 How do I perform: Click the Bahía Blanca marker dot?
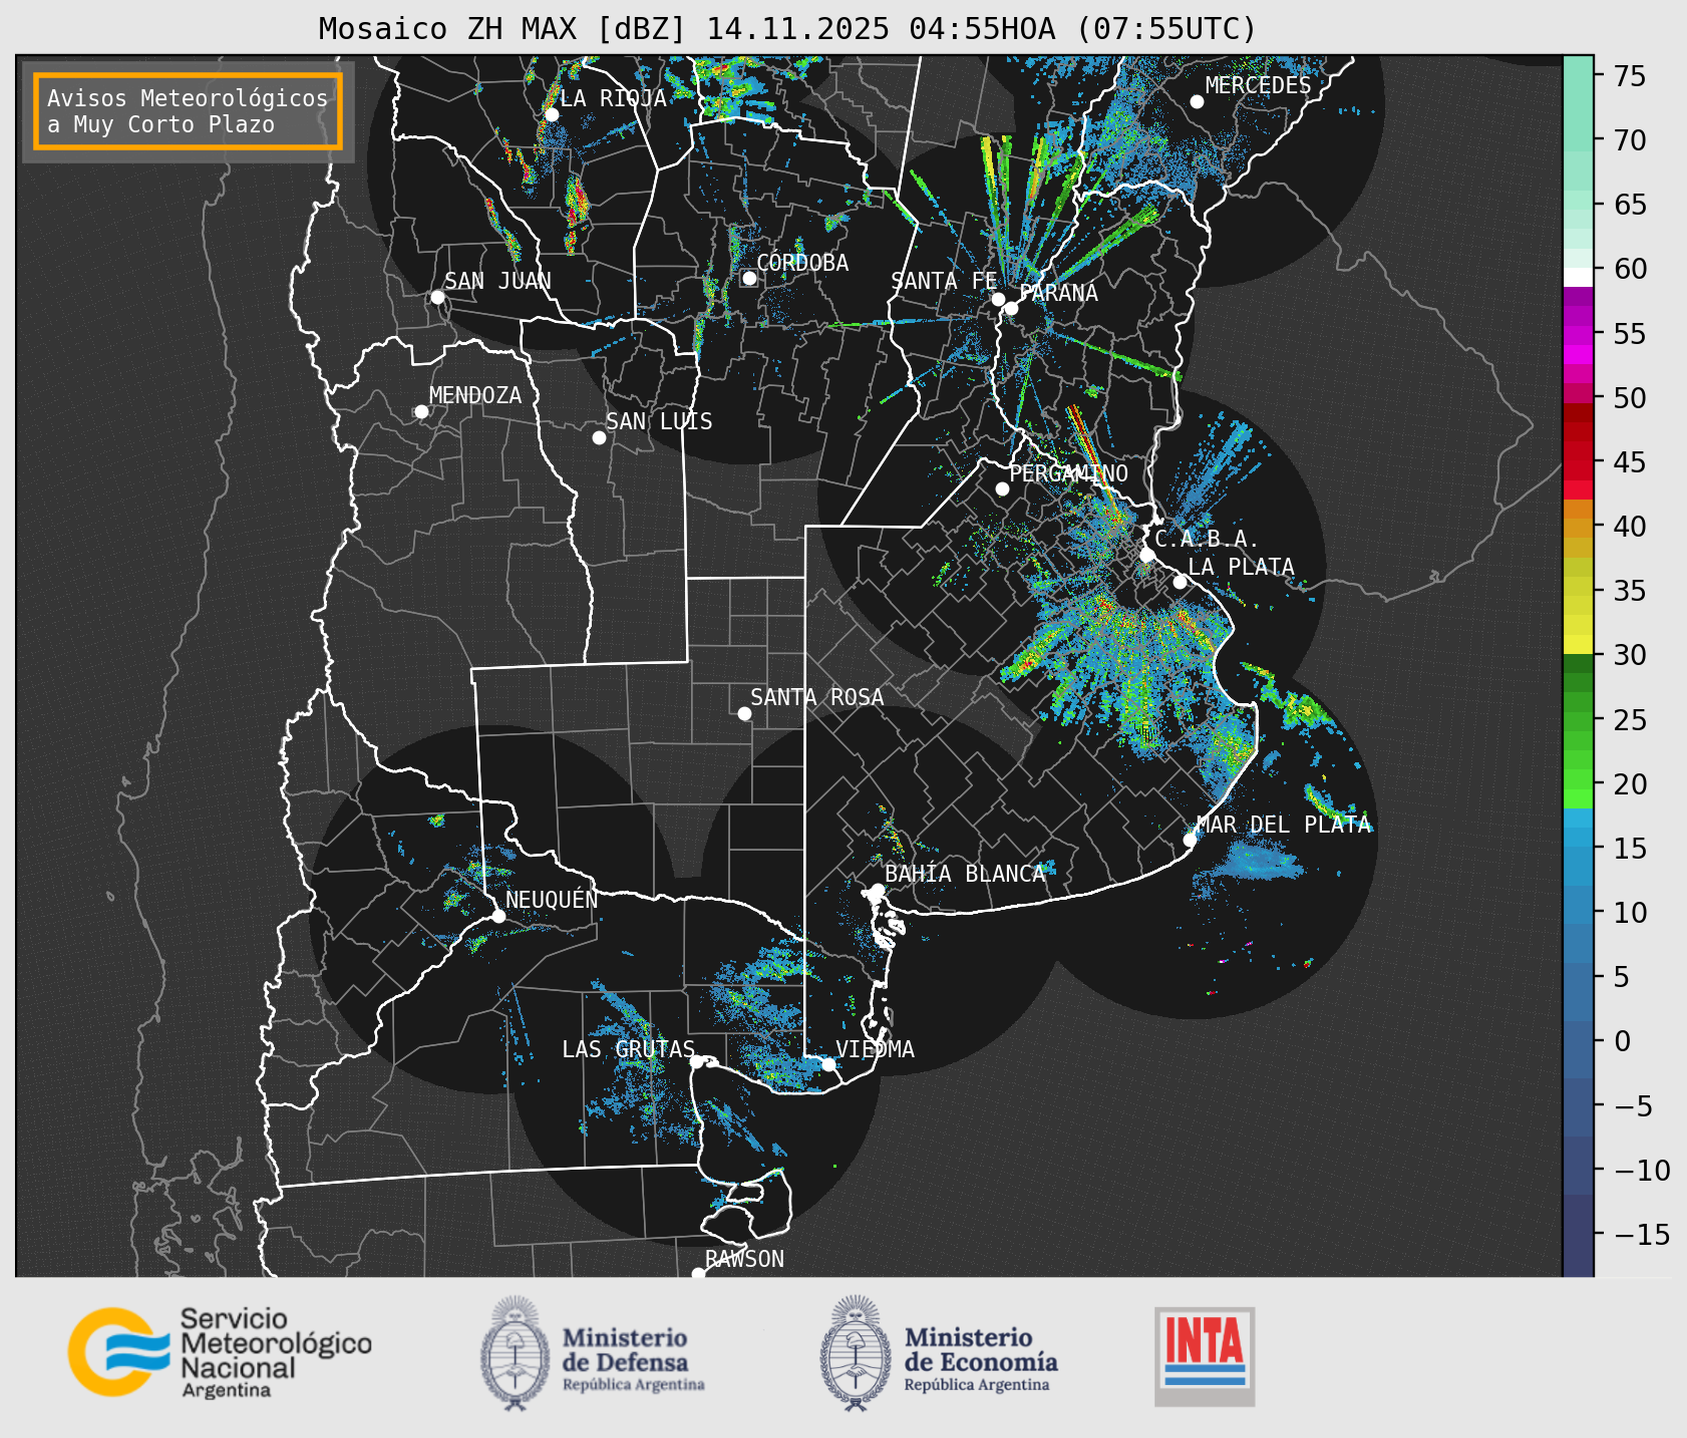[877, 890]
